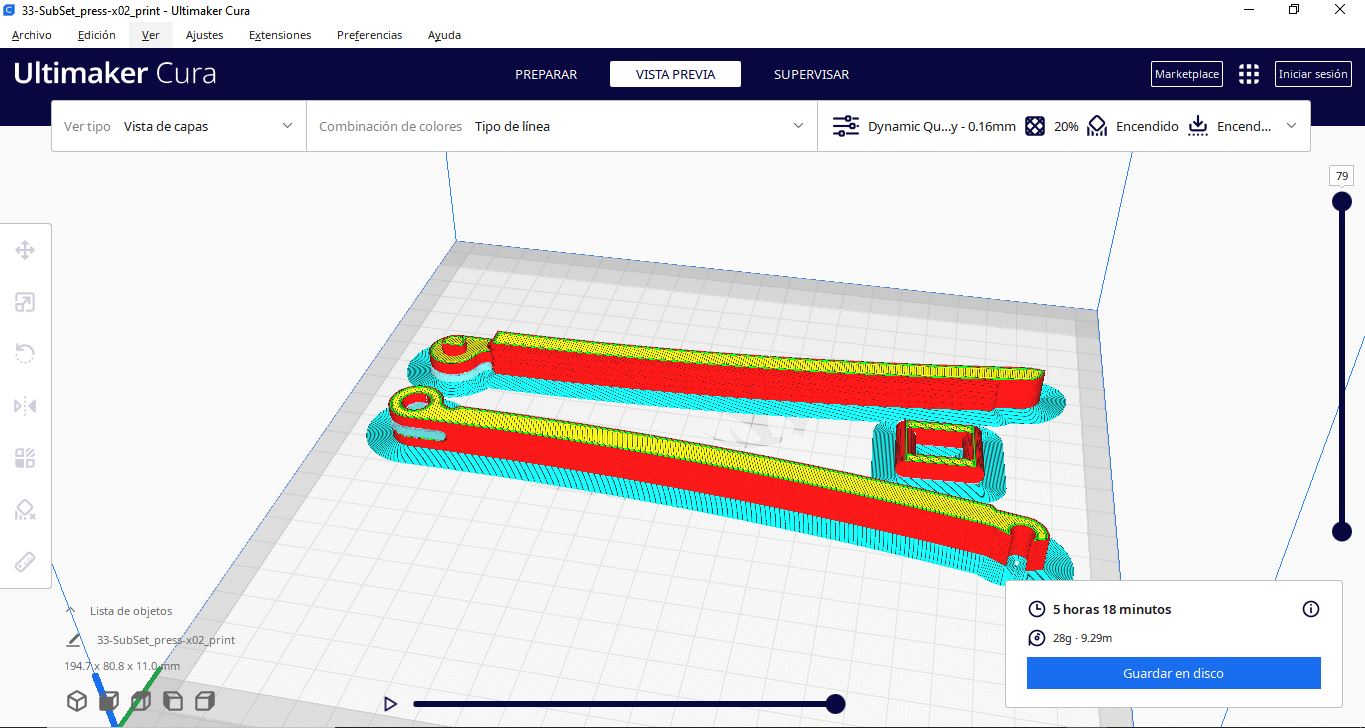The width and height of the screenshot is (1365, 728).
Task: Click the path simulation slider handle
Action: pyautogui.click(x=835, y=704)
